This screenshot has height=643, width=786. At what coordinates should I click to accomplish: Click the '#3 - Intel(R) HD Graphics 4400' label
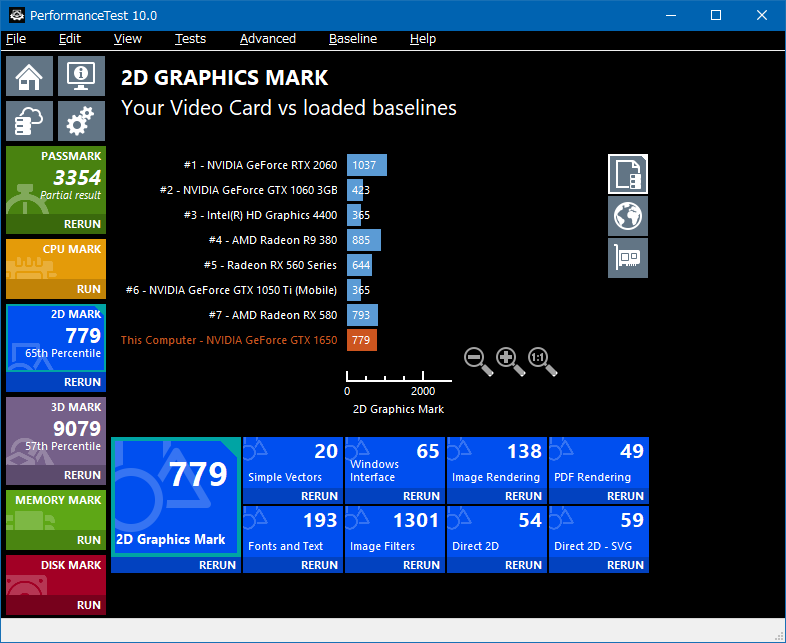tap(260, 215)
